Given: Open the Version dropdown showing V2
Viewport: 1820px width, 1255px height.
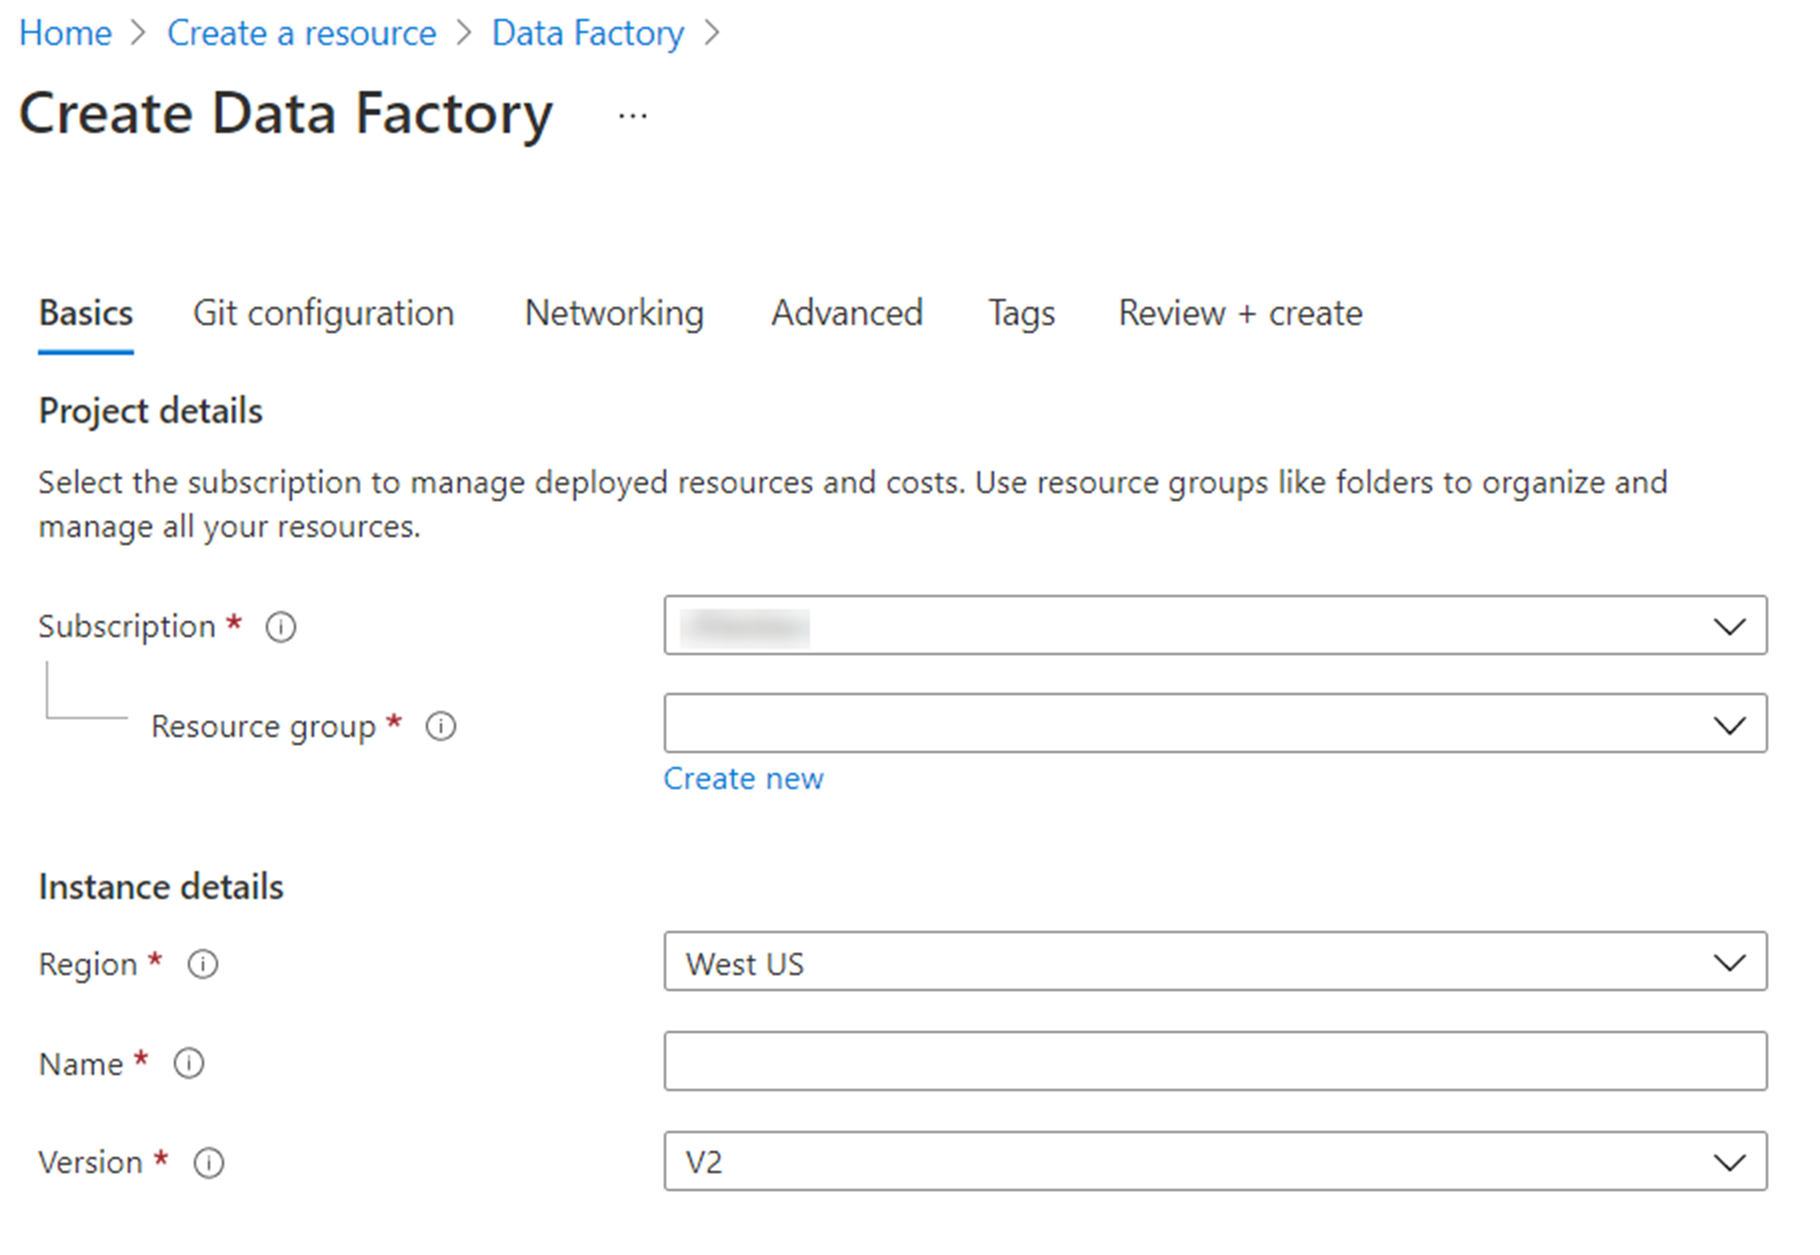Looking at the screenshot, I should click(1215, 1161).
